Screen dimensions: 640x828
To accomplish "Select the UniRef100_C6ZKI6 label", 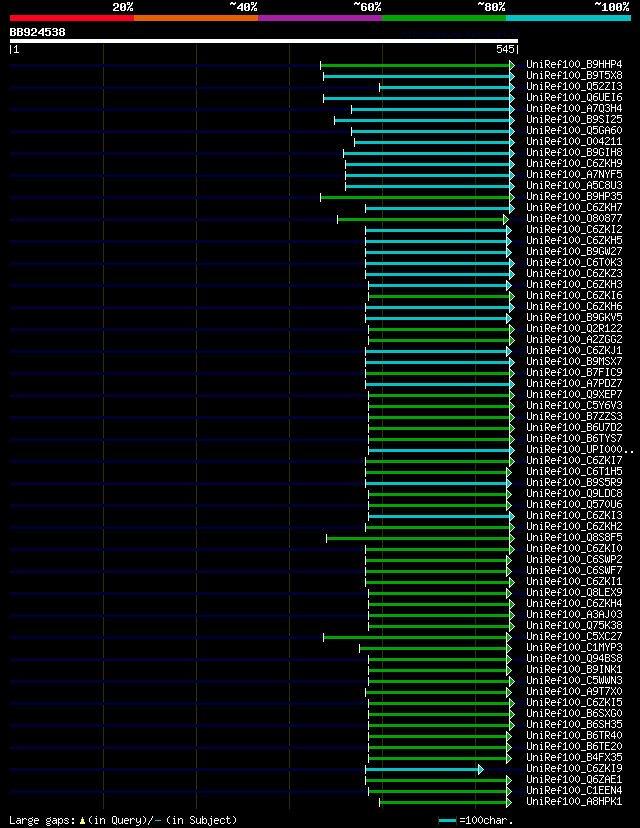I will coord(574,296).
